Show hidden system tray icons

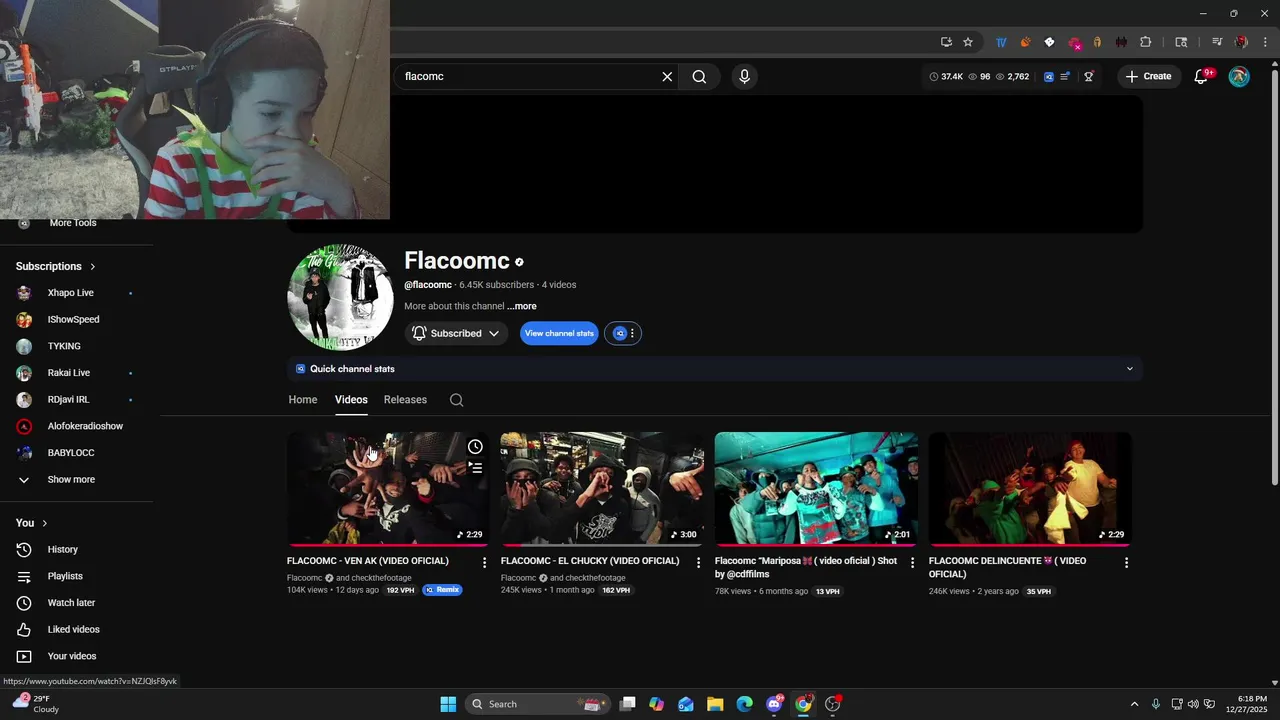[x=1134, y=704]
